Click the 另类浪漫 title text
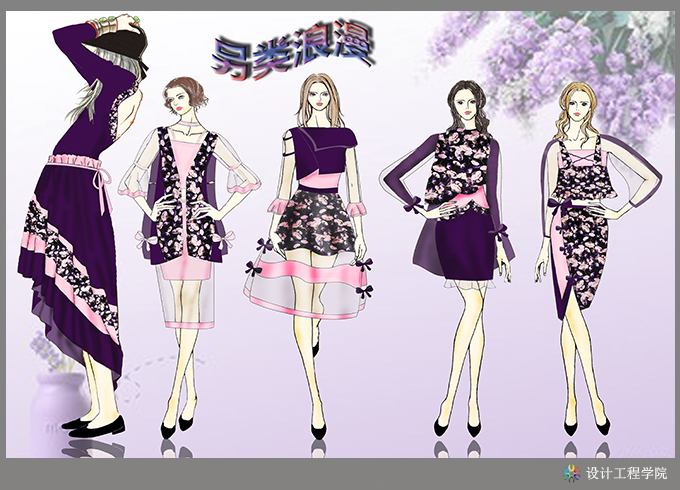The image size is (680, 490). pos(293,49)
